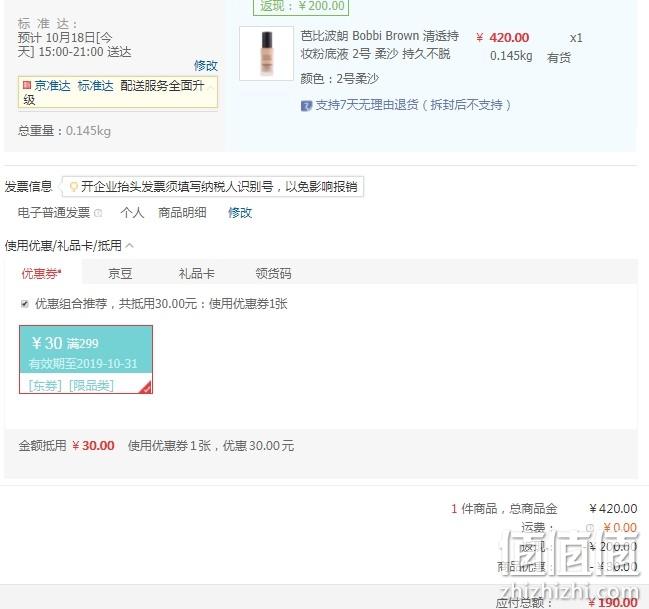This screenshot has width=649, height=609.
Task: Open the Bobbi Brown foundation product thumbnail
Action: tap(267, 53)
